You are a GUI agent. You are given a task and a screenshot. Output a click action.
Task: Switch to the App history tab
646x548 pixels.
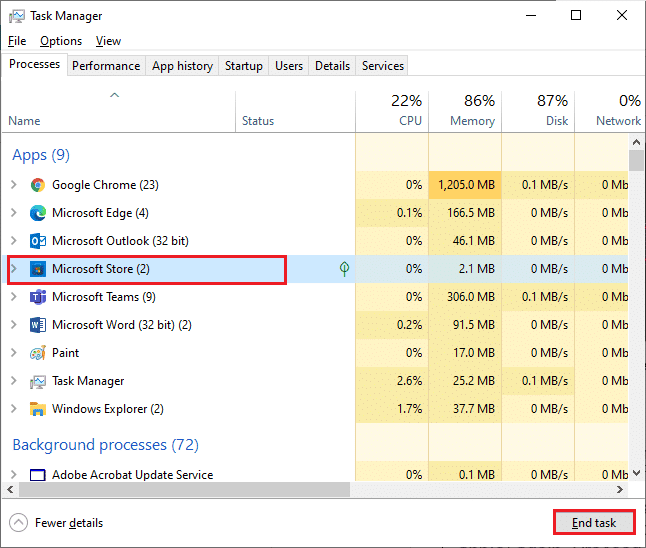point(182,66)
